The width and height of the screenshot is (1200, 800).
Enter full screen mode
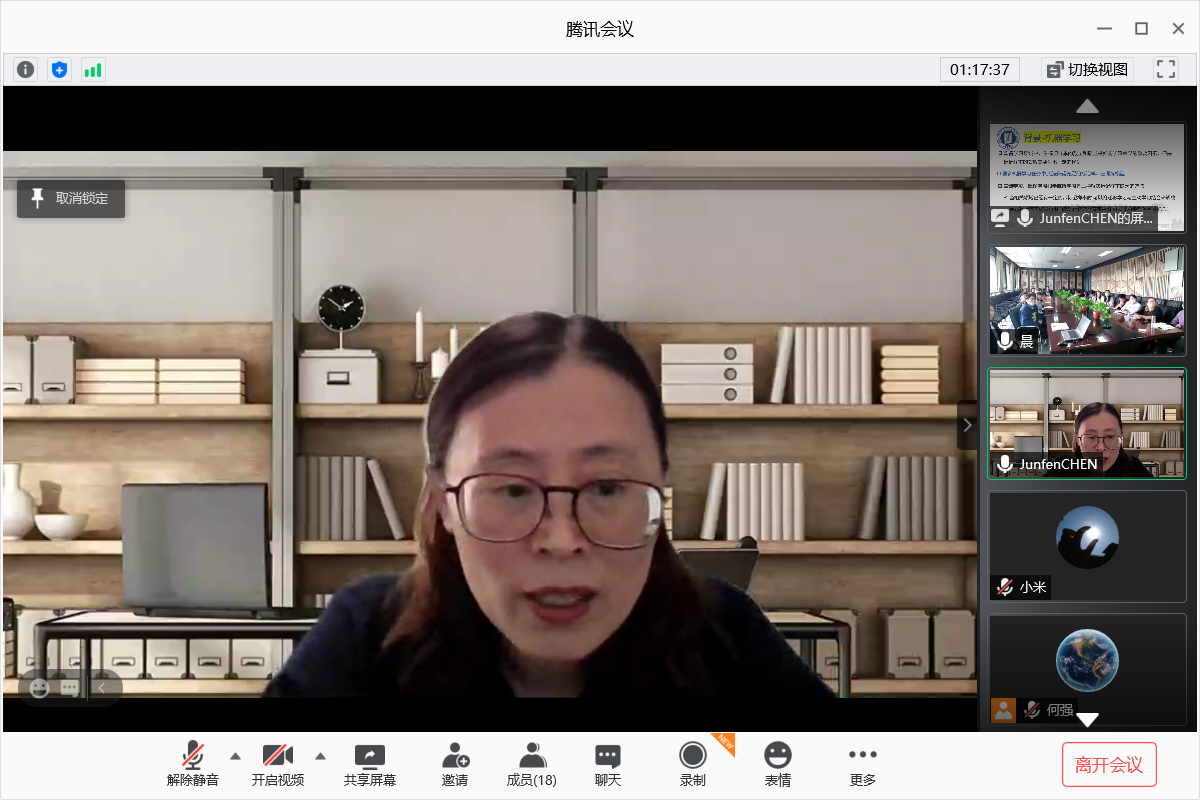point(1165,69)
